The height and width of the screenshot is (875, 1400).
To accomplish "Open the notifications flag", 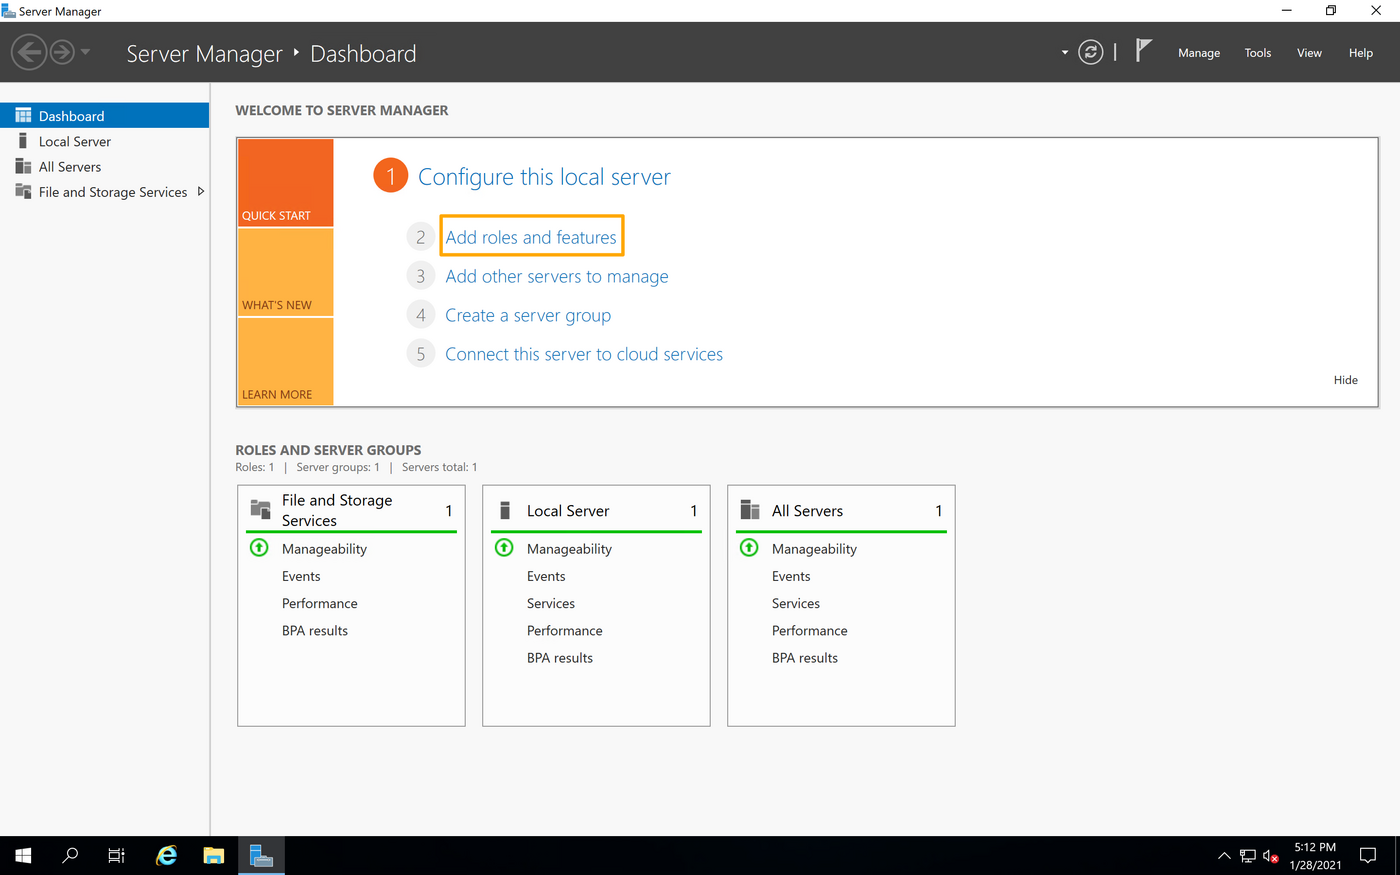I will pyautogui.click(x=1141, y=50).
